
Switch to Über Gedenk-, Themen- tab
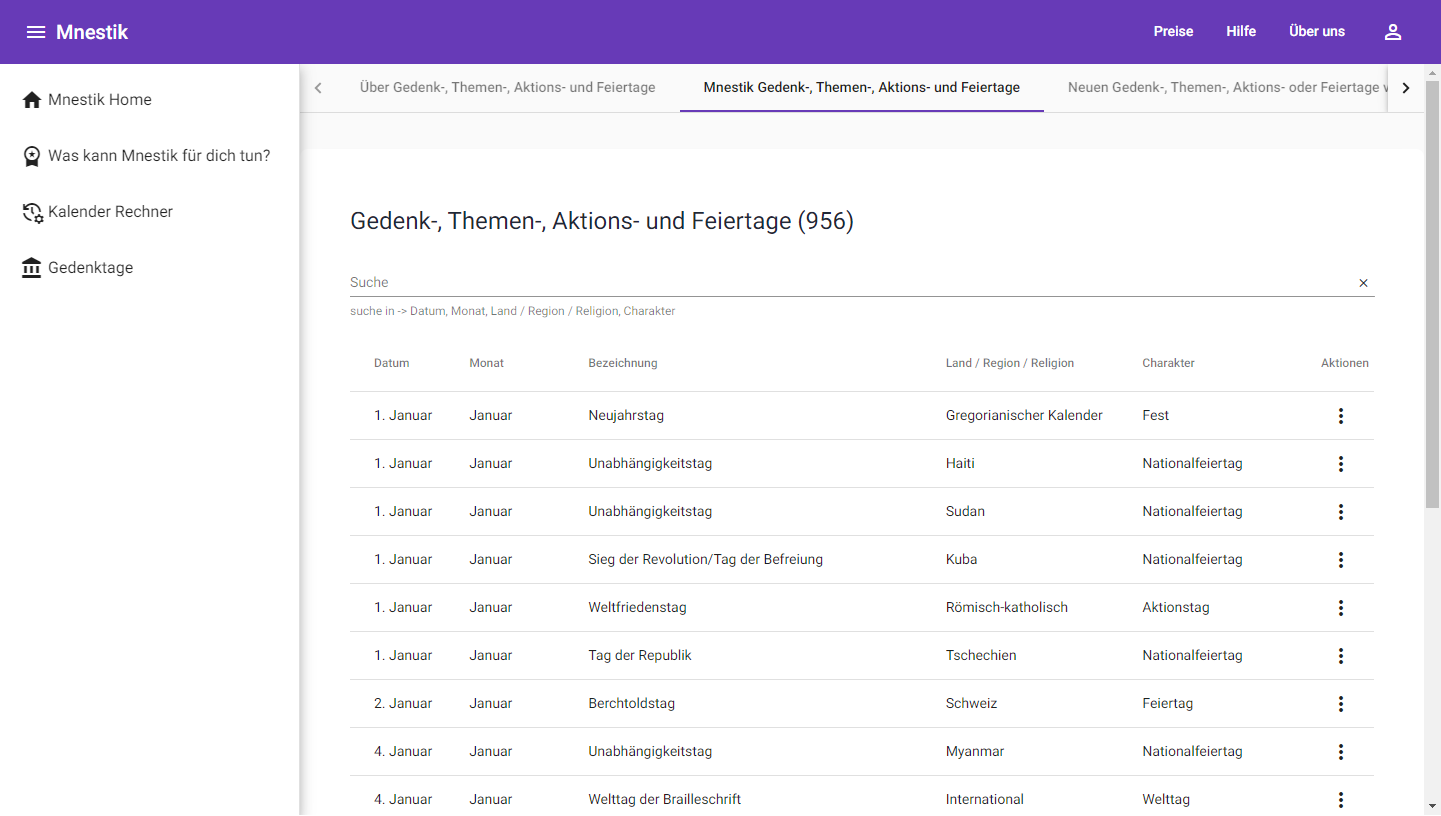tap(507, 88)
